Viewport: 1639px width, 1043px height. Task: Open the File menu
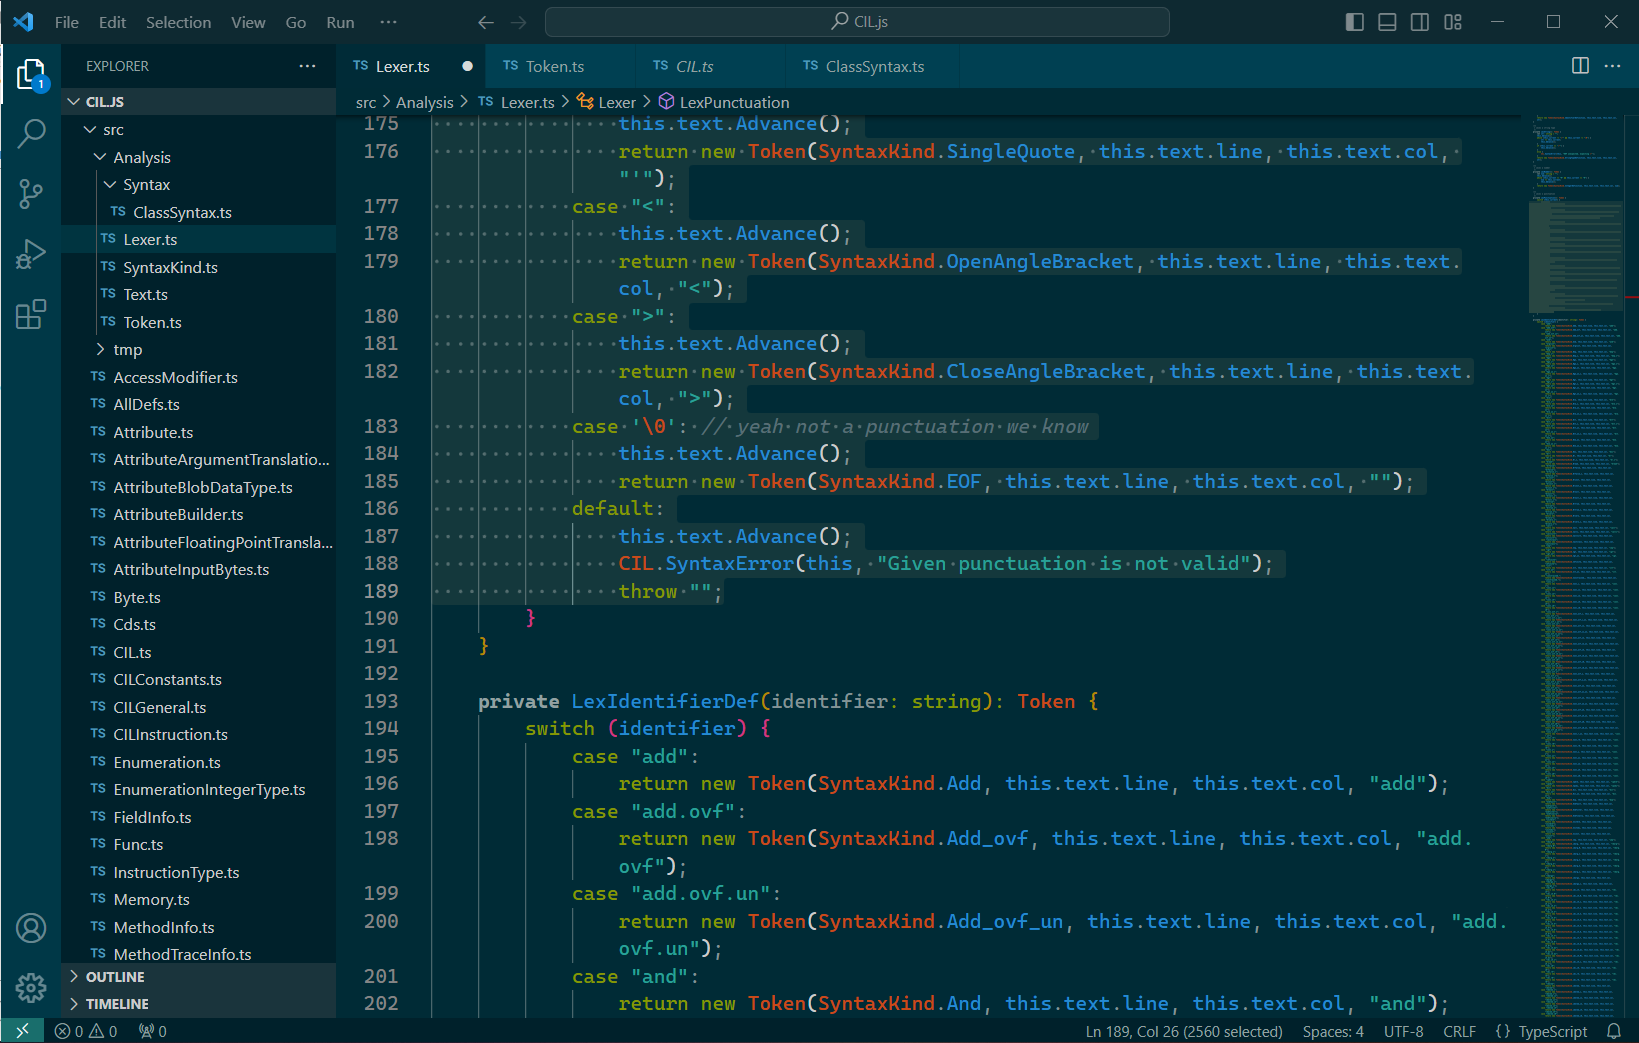pos(67,22)
